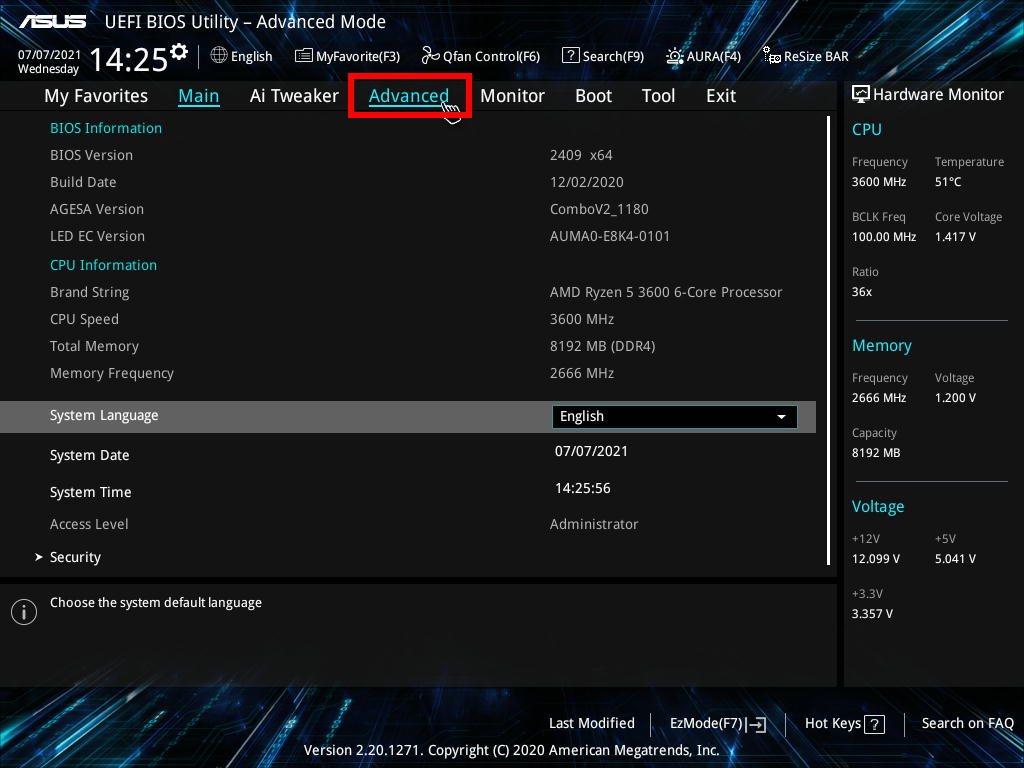
Task: Click the Ratio value 36x
Action: pos(861,292)
